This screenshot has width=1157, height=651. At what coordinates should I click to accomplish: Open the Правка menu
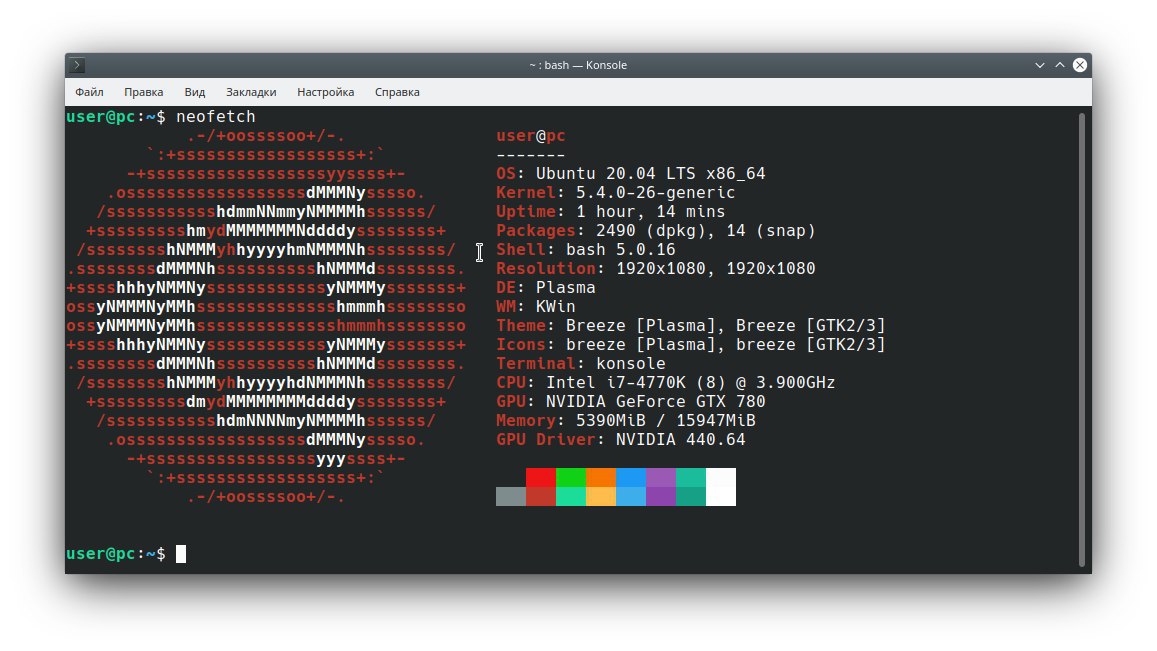[143, 92]
